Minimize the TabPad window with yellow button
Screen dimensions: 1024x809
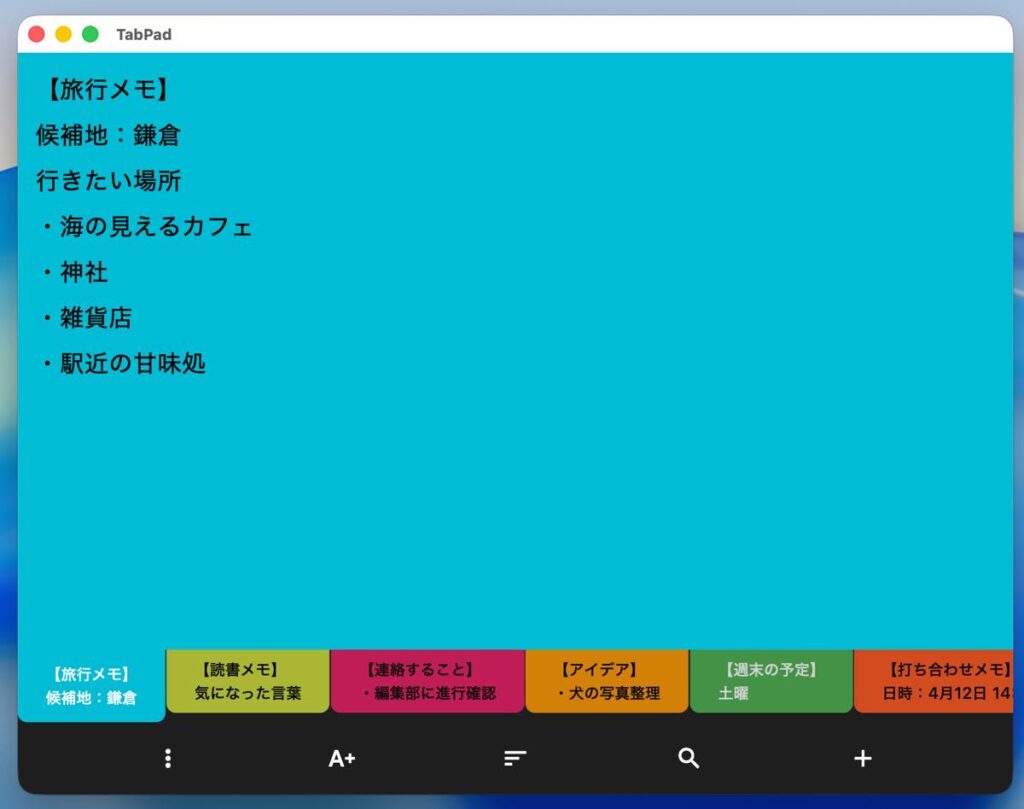pyautogui.click(x=63, y=34)
